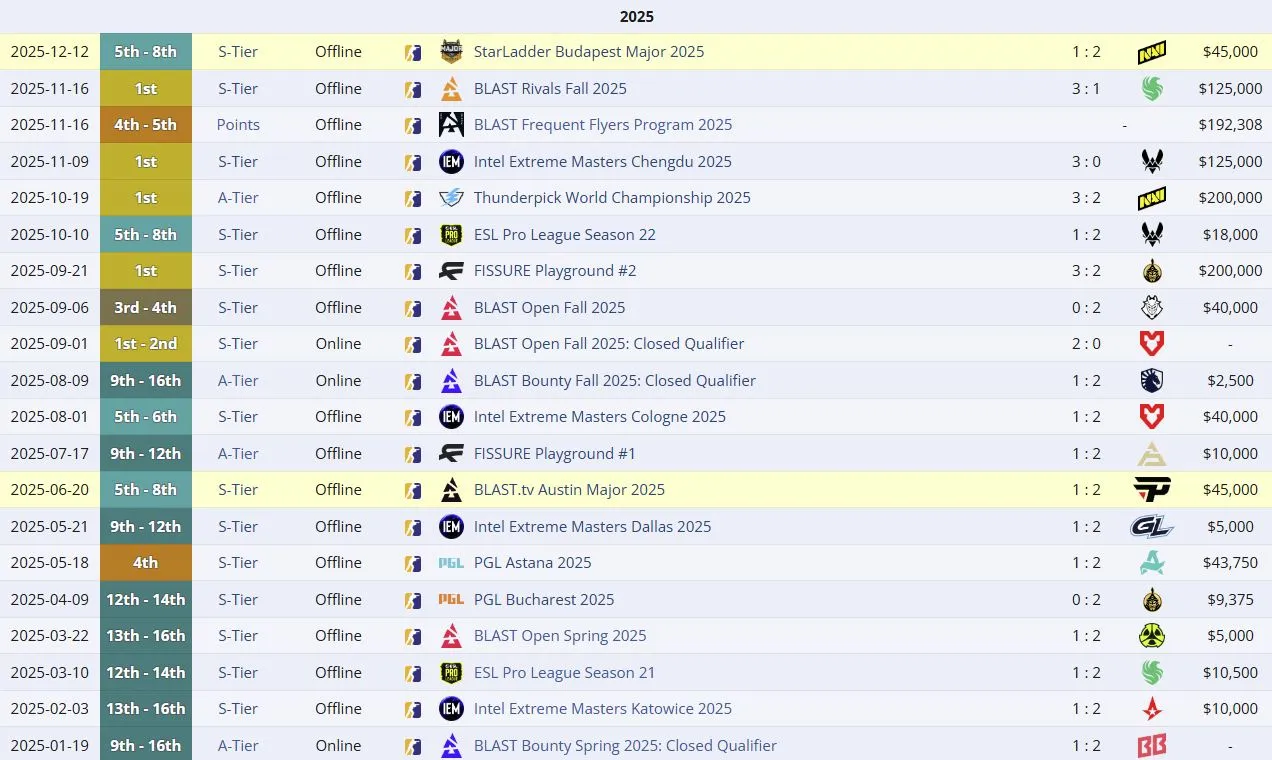Select the $192,308 prize value
This screenshot has width=1272, height=760.
(1230, 125)
